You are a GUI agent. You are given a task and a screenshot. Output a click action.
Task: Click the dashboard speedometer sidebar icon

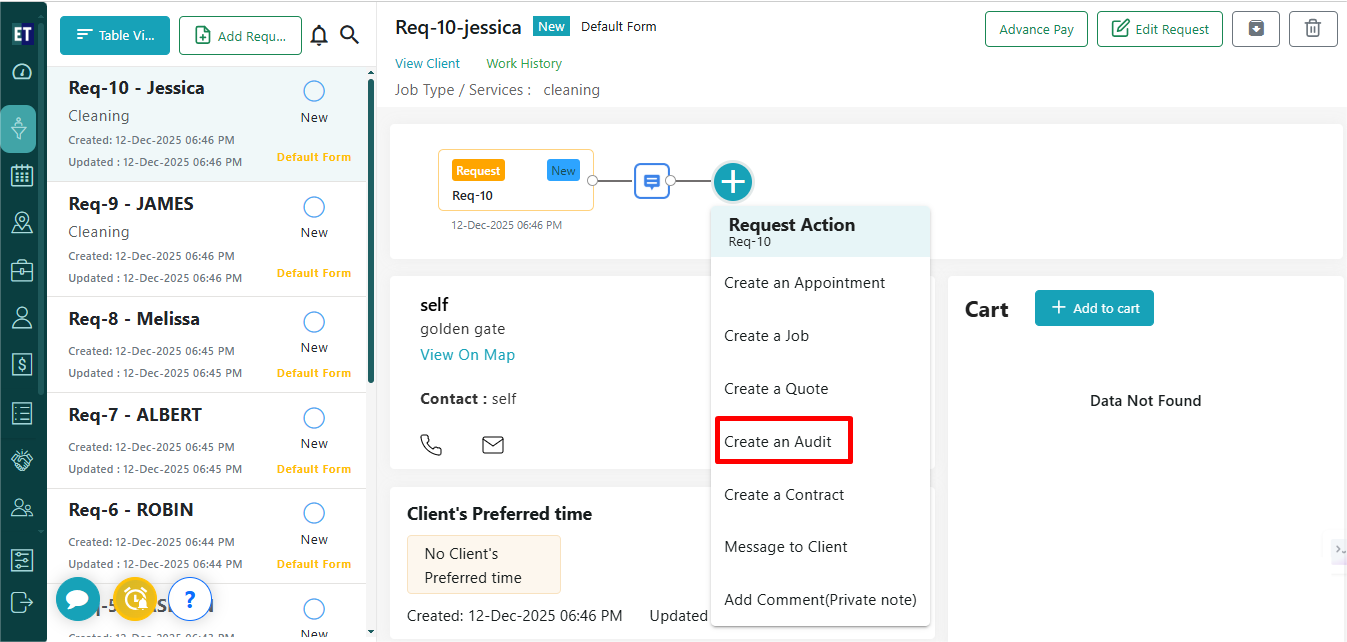coord(21,72)
